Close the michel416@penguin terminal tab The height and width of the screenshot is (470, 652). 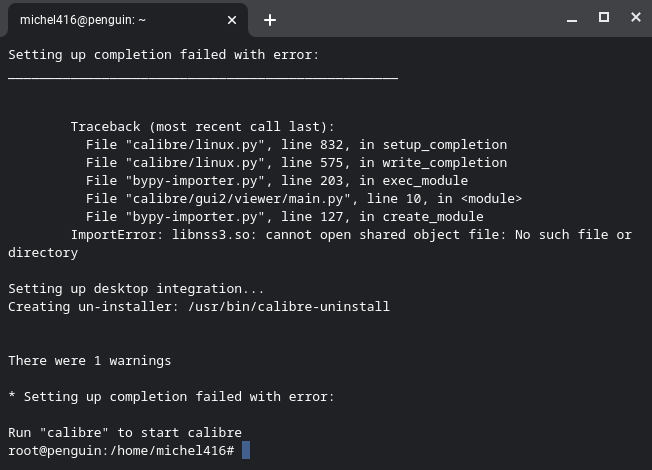232,19
